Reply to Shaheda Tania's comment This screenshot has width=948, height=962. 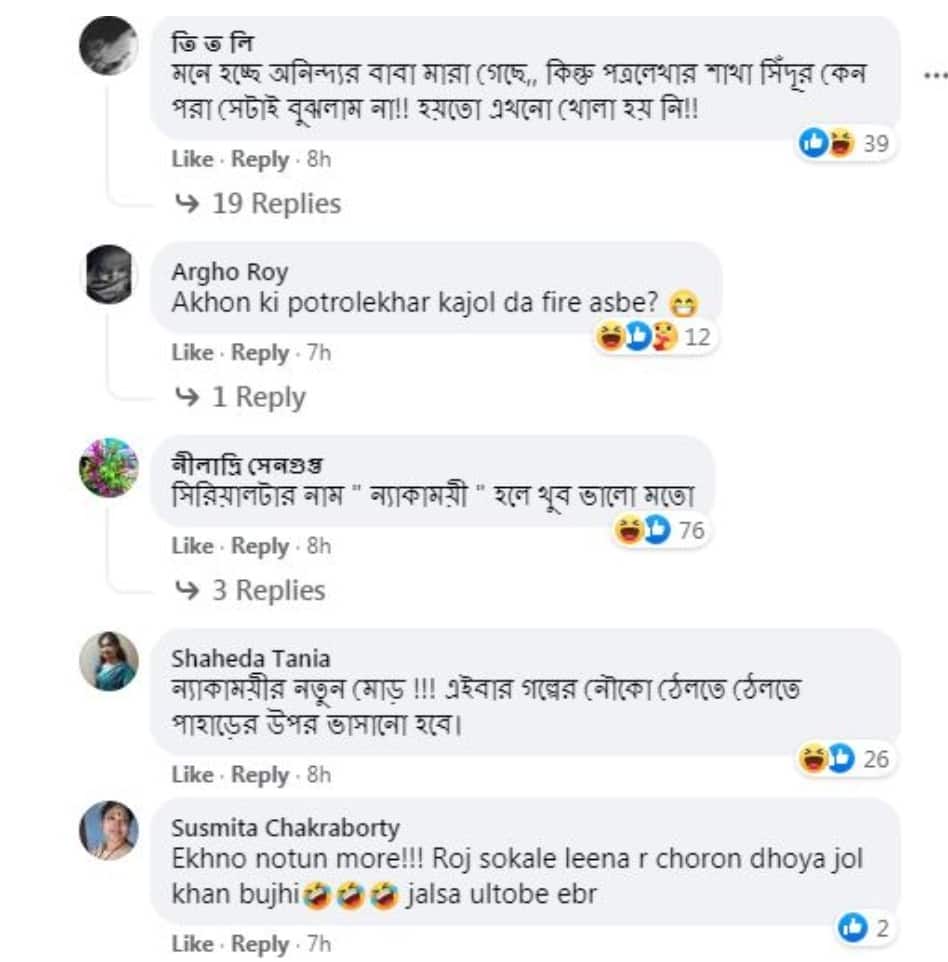[x=259, y=775]
